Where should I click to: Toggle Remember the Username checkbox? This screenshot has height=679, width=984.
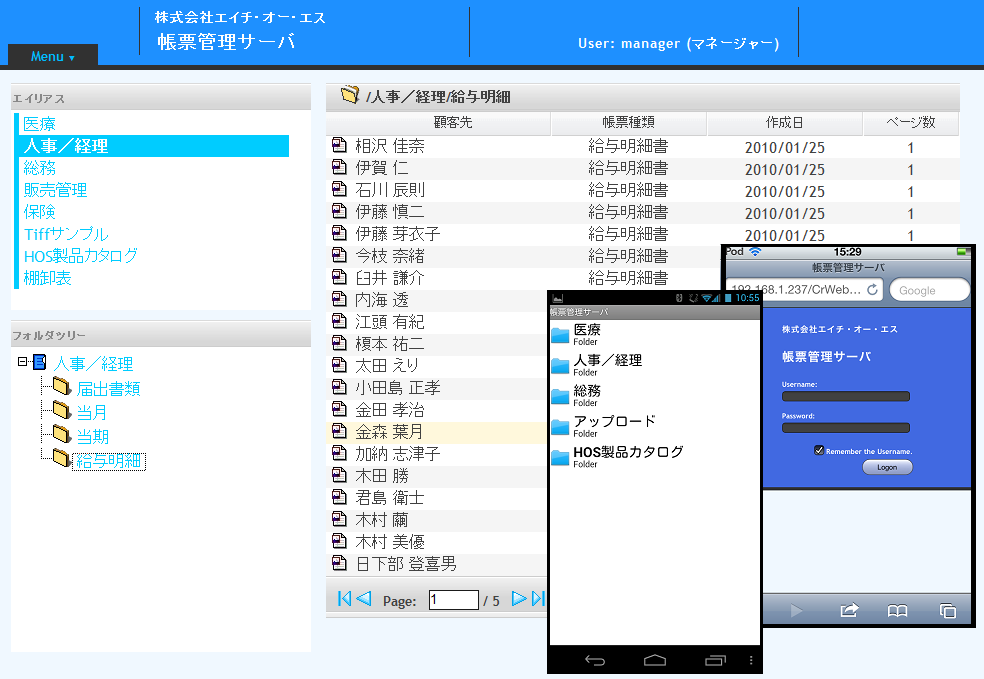coord(819,450)
